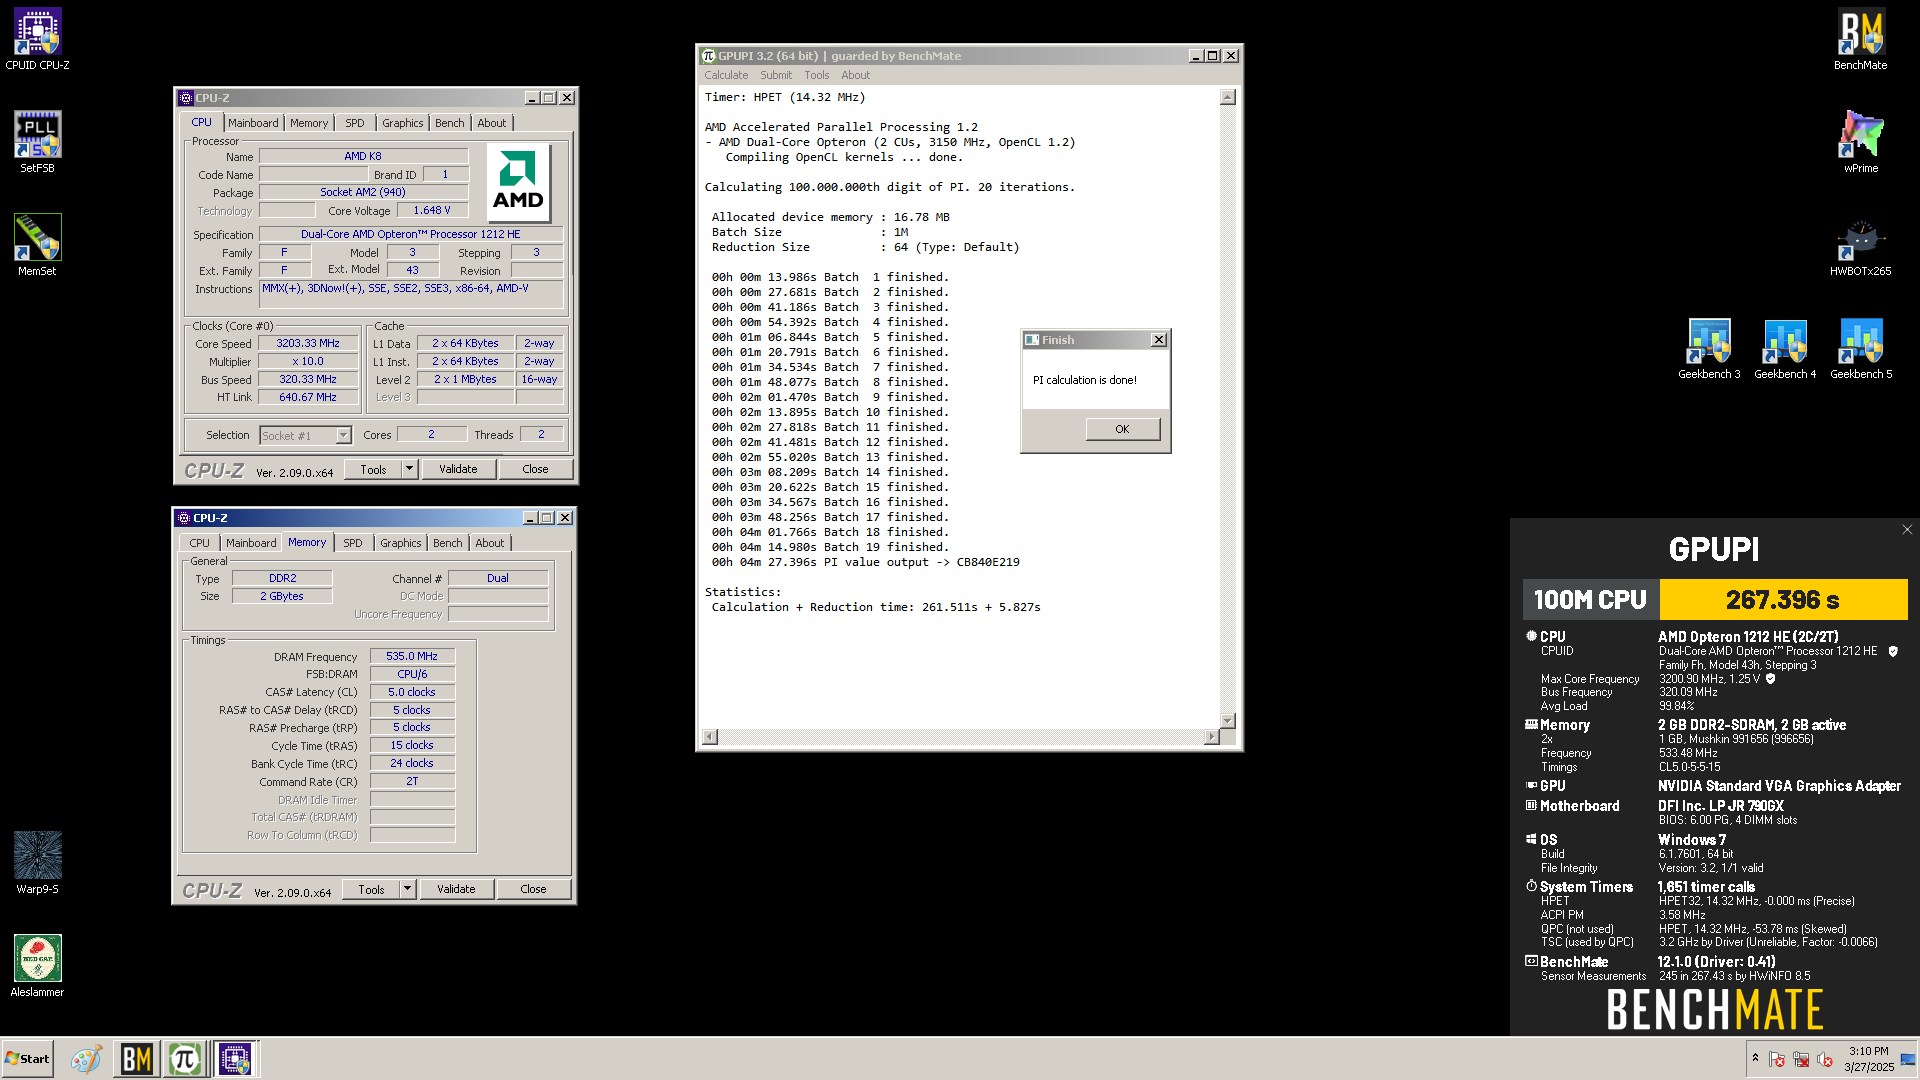Open the Aleslammer desktop icon
Screen dimensions: 1920x1080
coord(37,966)
